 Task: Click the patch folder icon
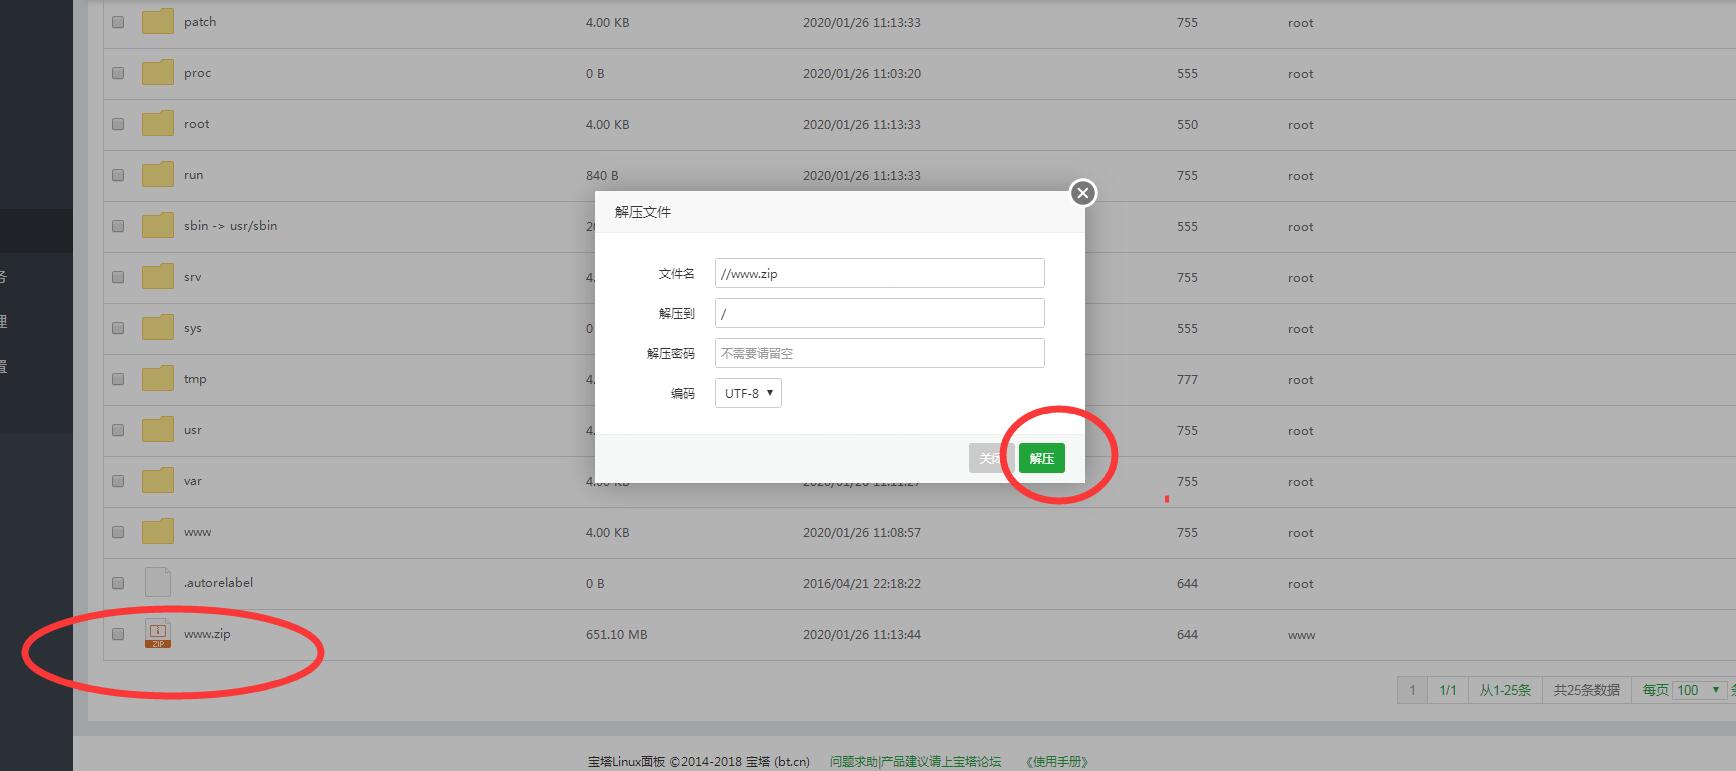(x=158, y=22)
